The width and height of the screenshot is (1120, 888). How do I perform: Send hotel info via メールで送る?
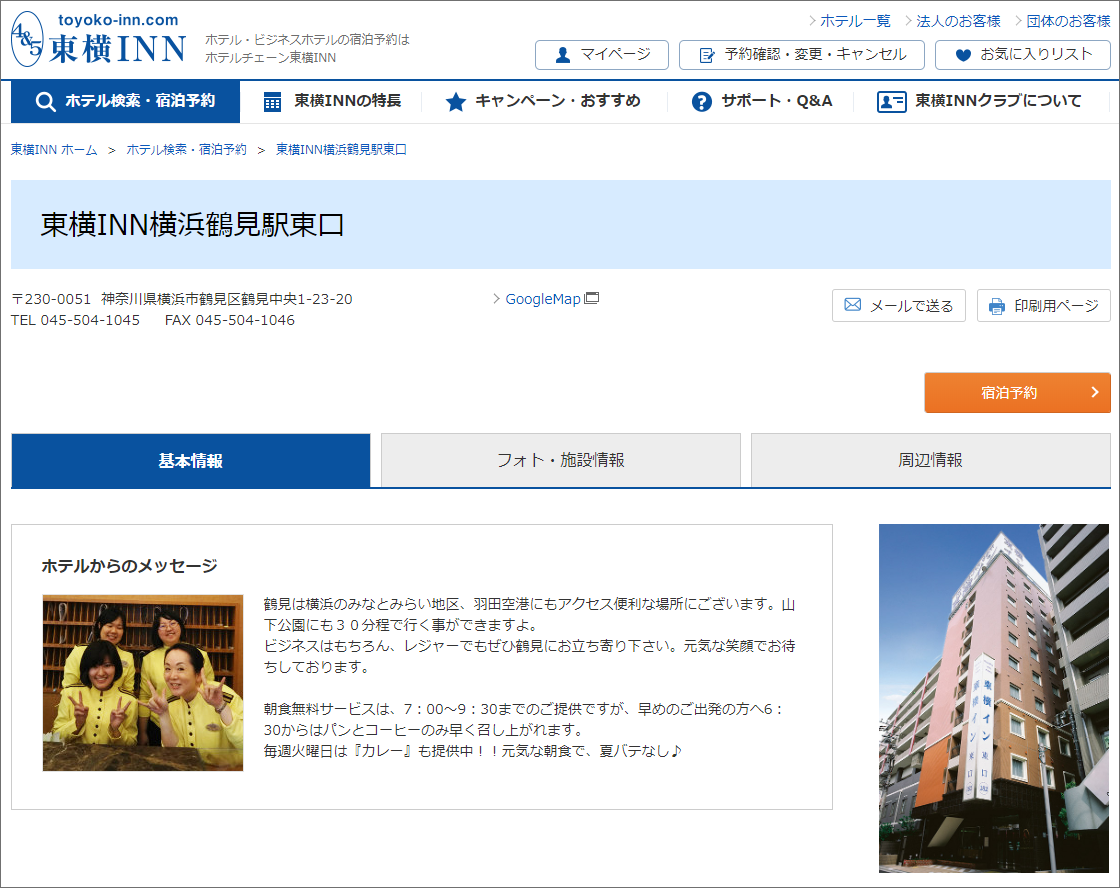[x=899, y=306]
